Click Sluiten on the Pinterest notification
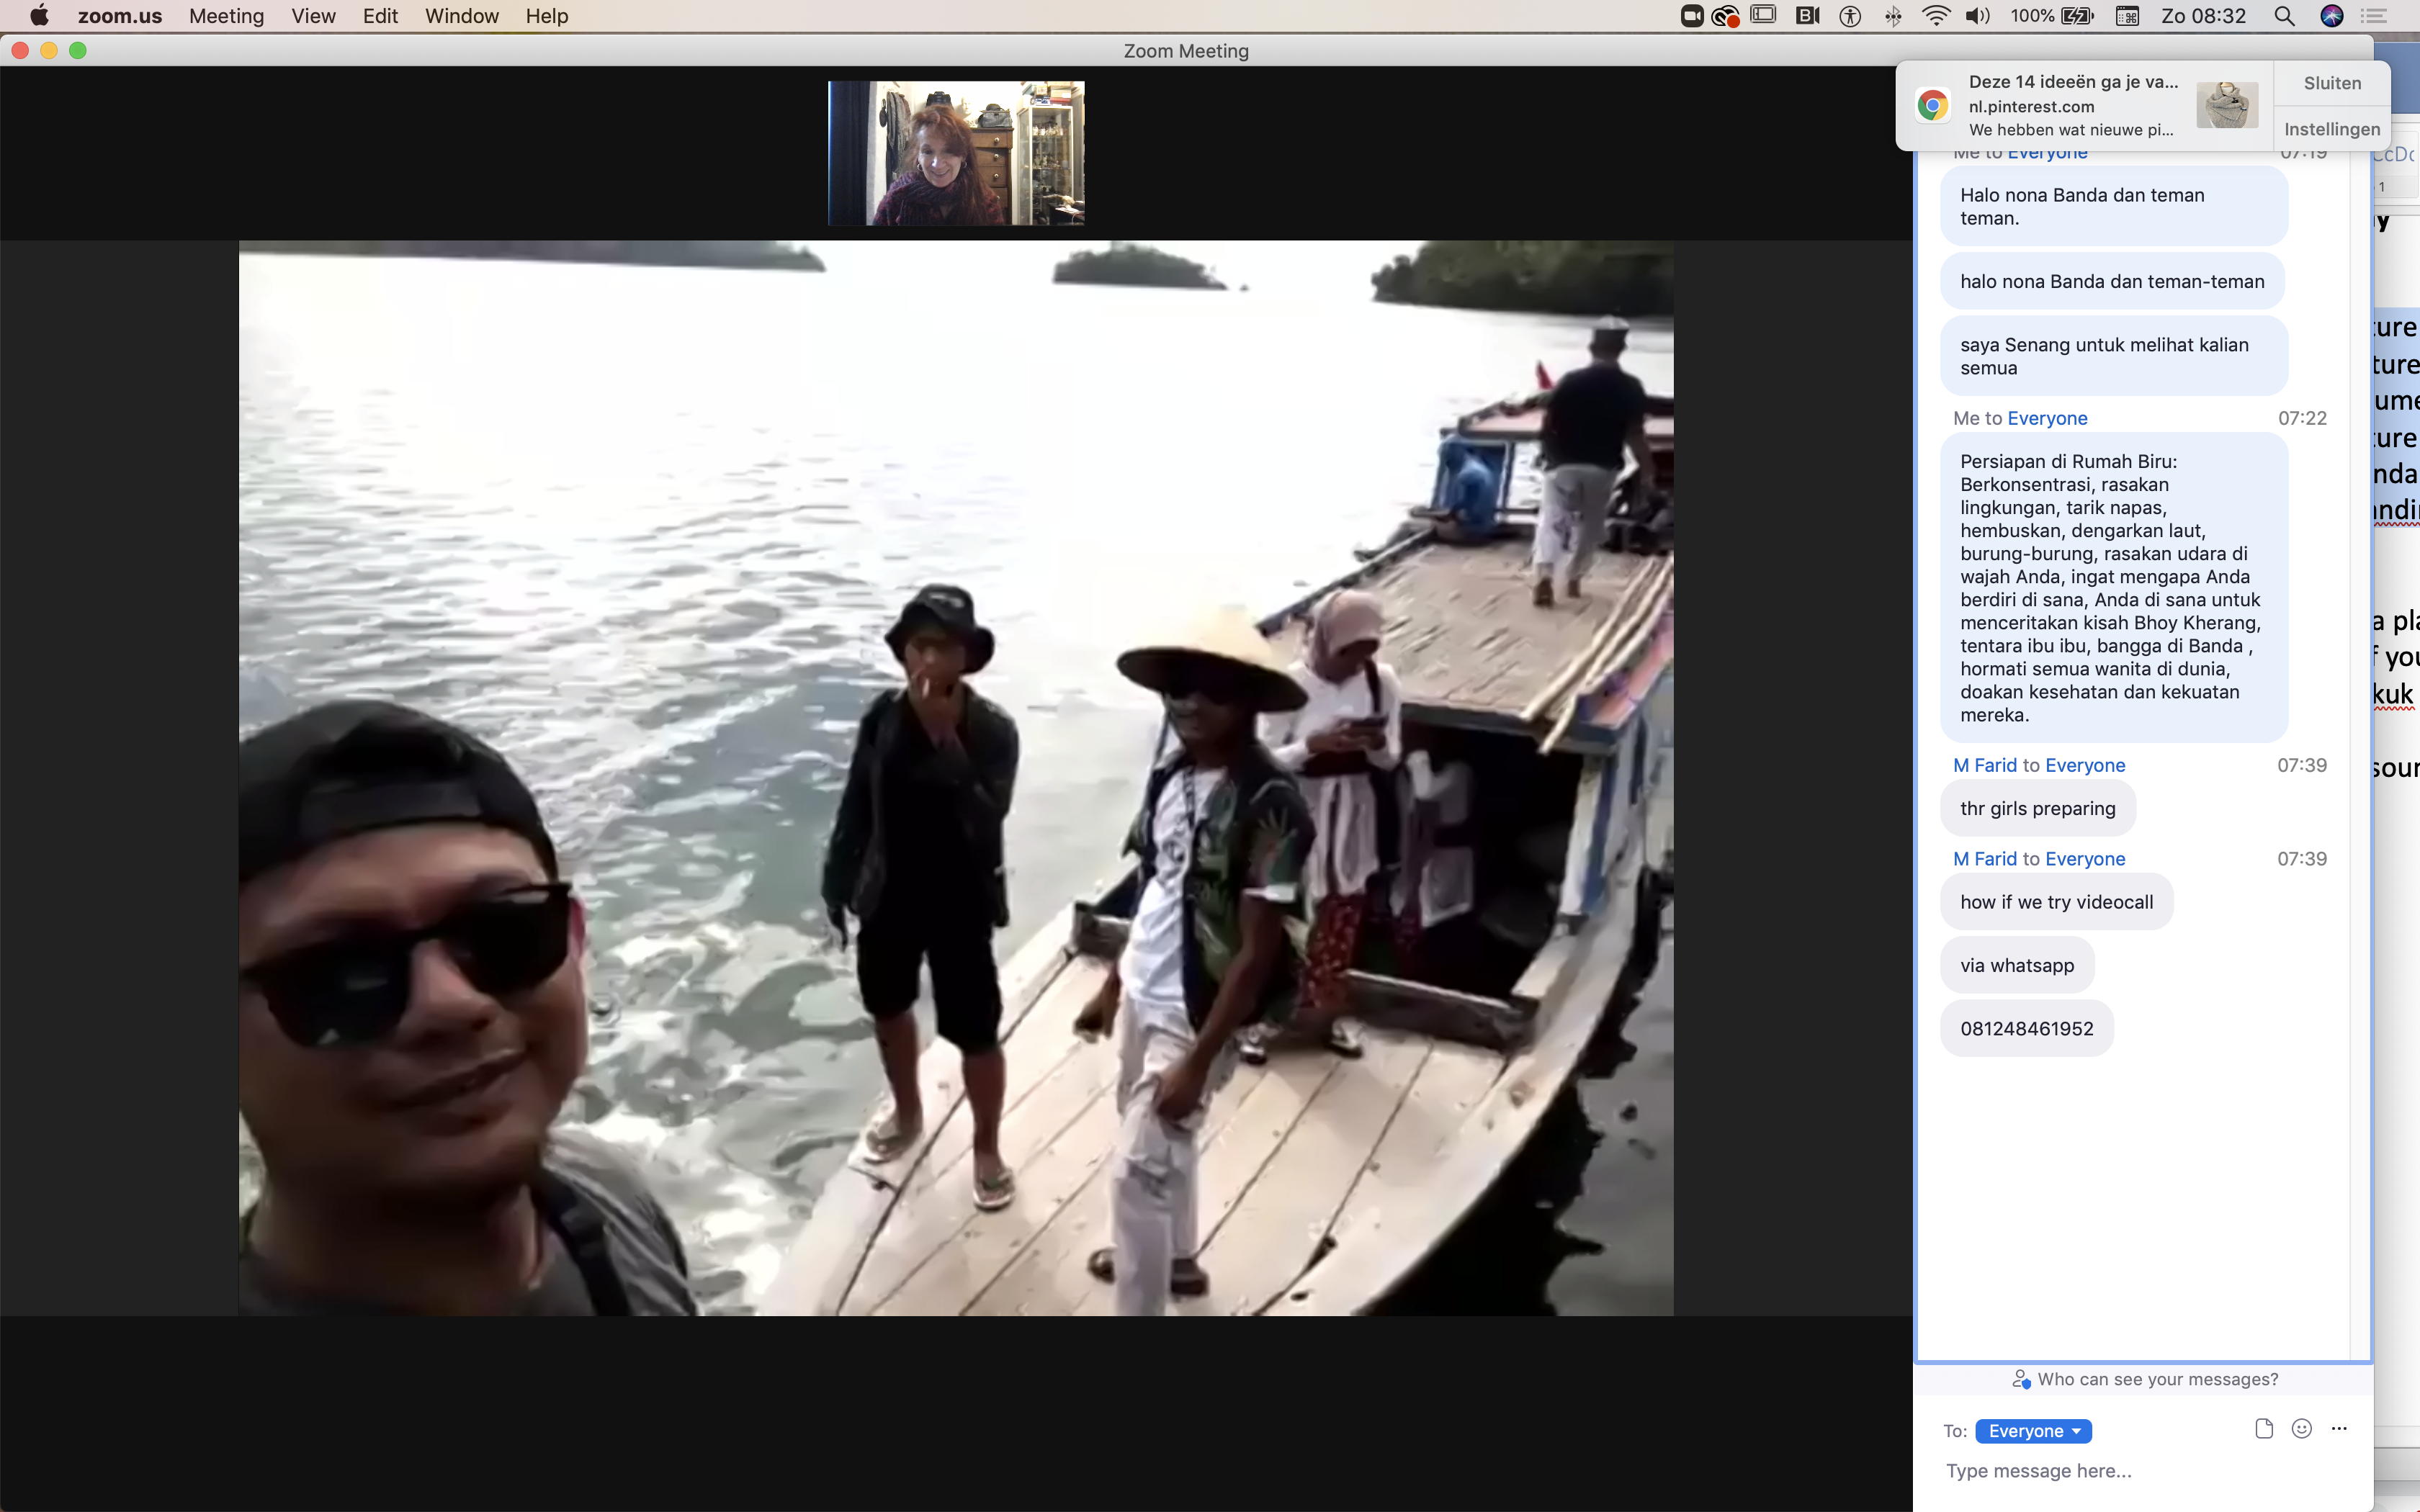Viewport: 2420px width, 1512px height. [2331, 83]
